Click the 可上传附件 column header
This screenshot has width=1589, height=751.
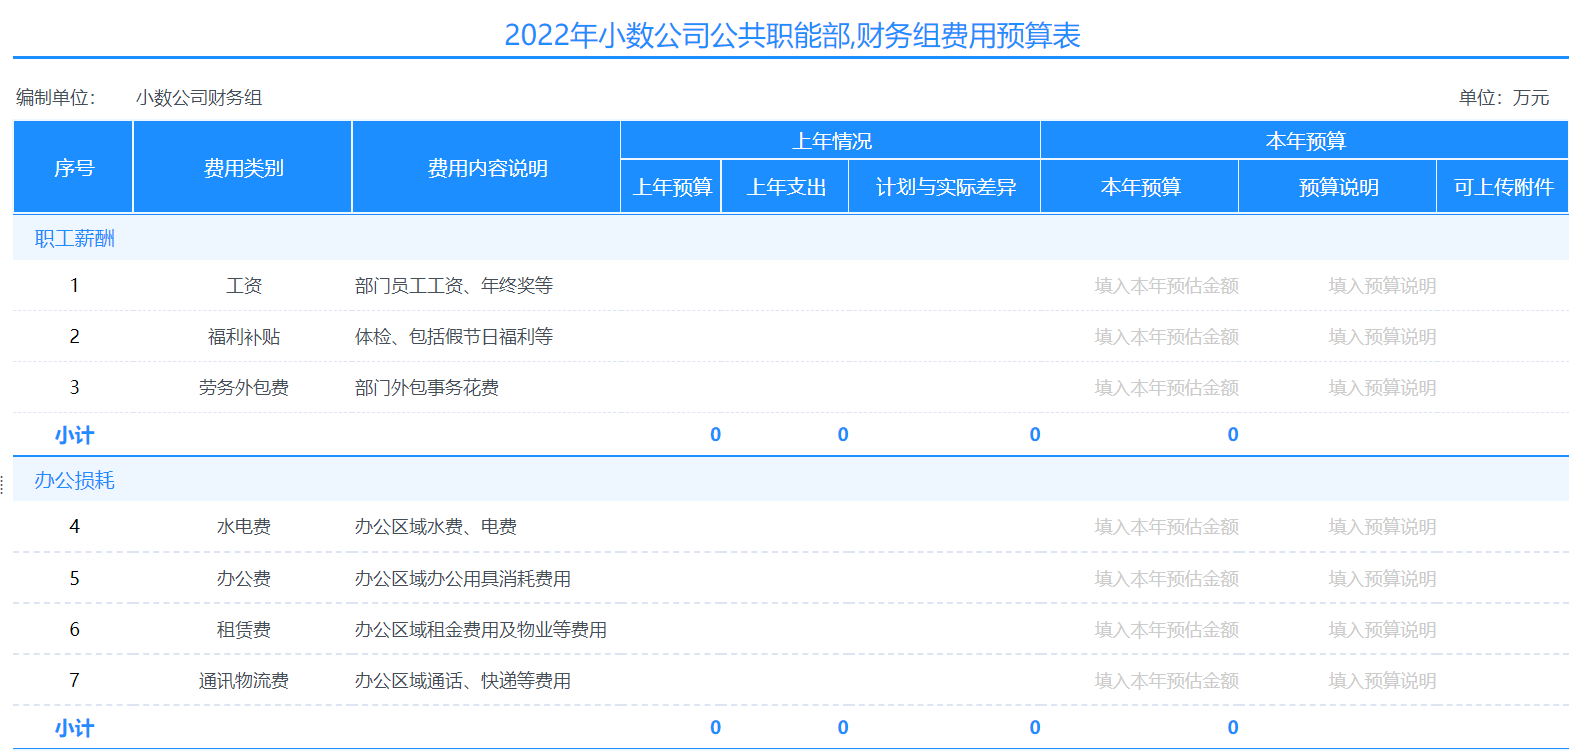pyautogui.click(x=1503, y=187)
